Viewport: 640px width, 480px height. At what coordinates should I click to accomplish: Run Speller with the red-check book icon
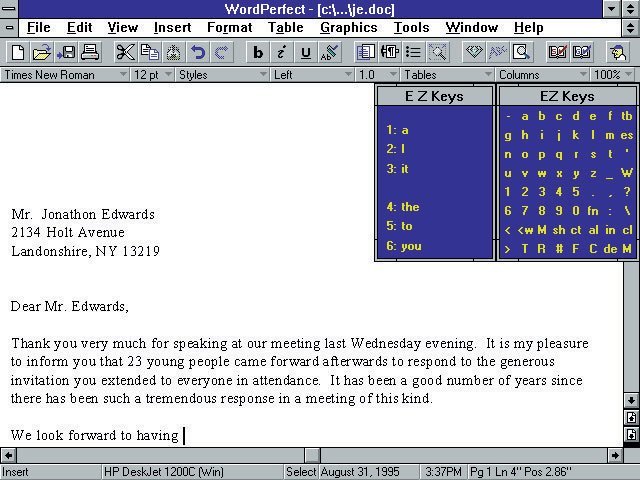[x=558, y=52]
